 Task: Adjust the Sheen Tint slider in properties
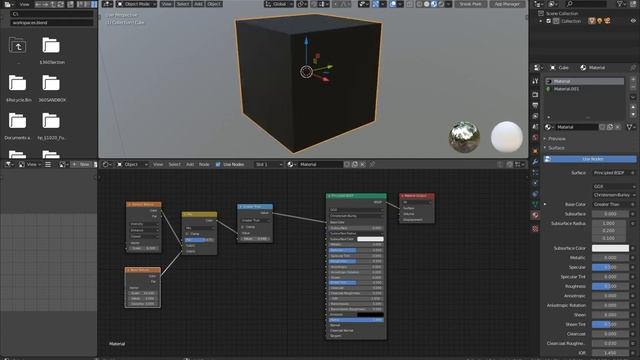611,324
